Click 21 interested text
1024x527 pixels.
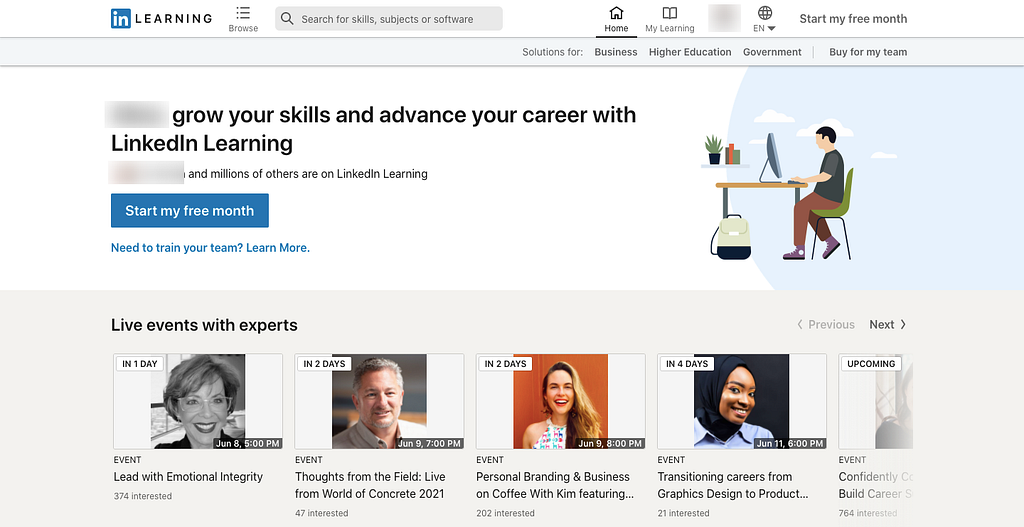pyautogui.click(x=684, y=513)
